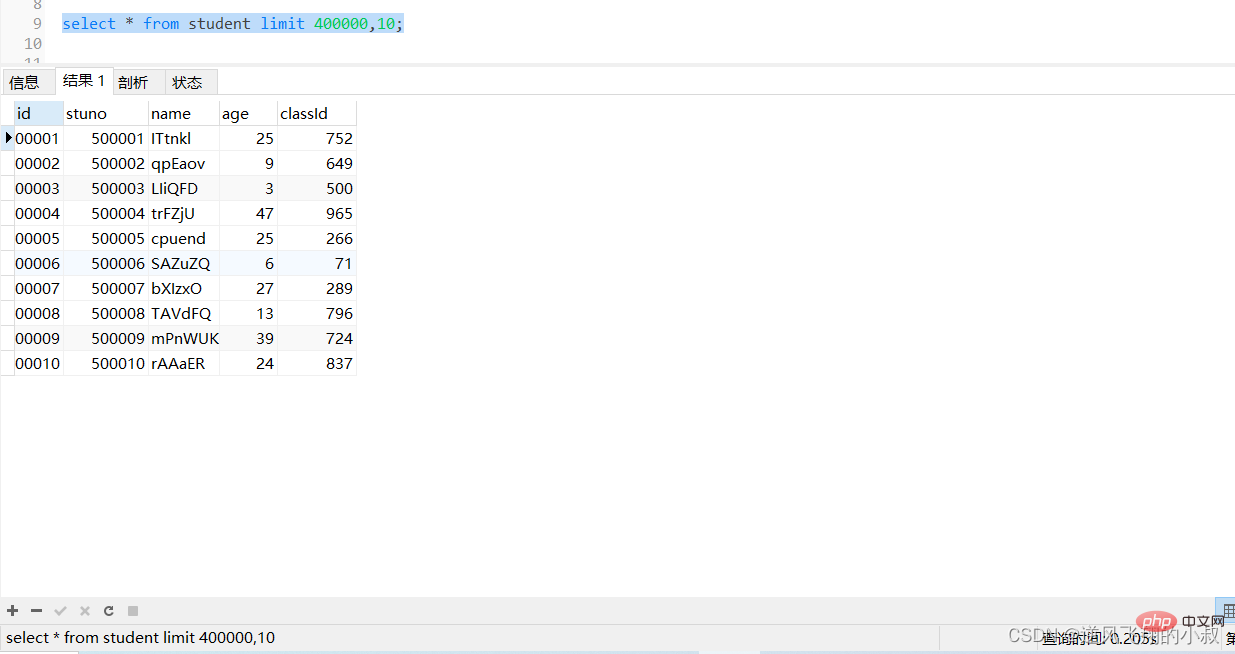The height and width of the screenshot is (654, 1235).
Task: Select classId cell 289
Action: coord(317,288)
